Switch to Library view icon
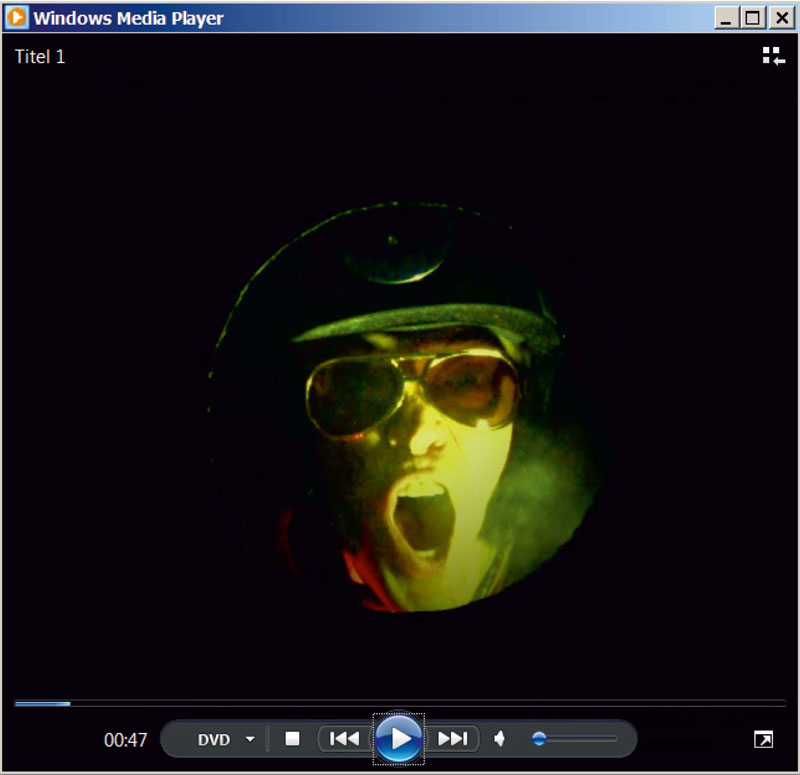This screenshot has width=800, height=775. 773,56
